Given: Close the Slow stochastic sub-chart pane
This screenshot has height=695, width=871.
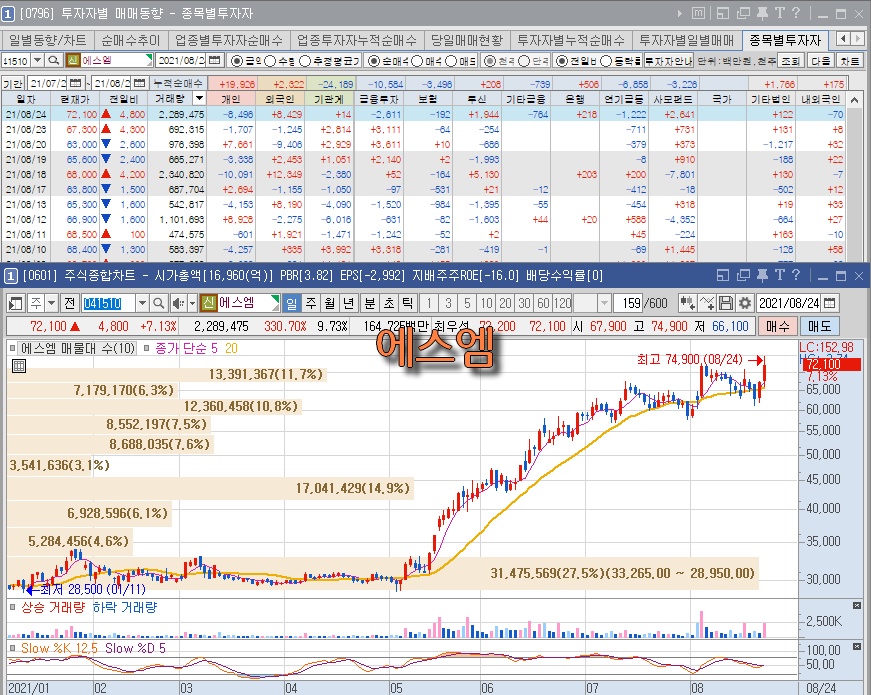Looking at the screenshot, I should [857, 646].
